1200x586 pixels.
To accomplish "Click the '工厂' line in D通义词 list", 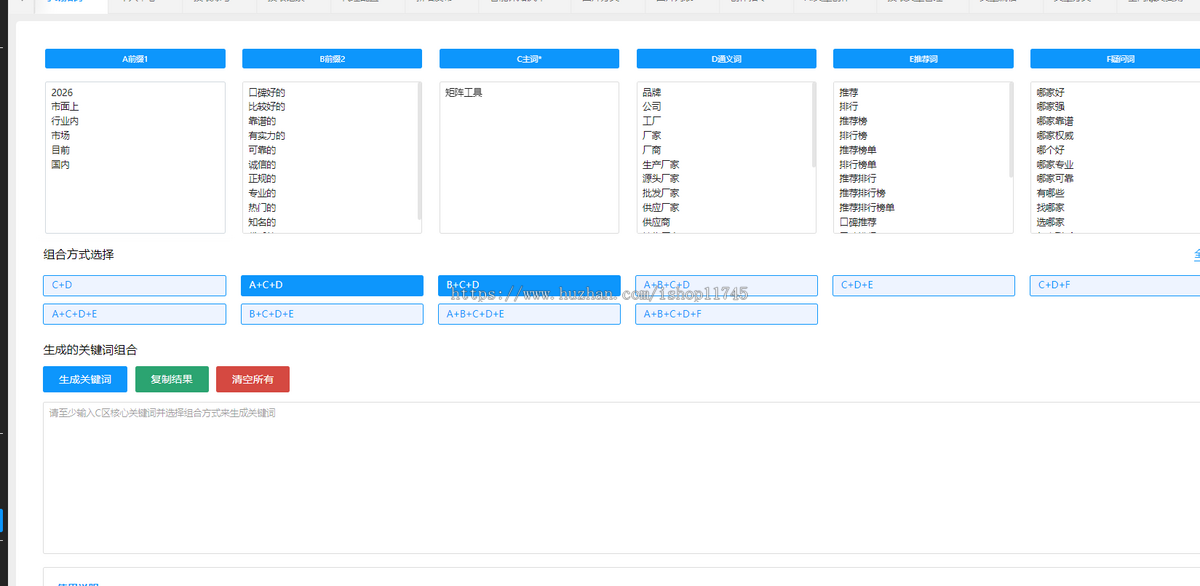I will [652, 121].
